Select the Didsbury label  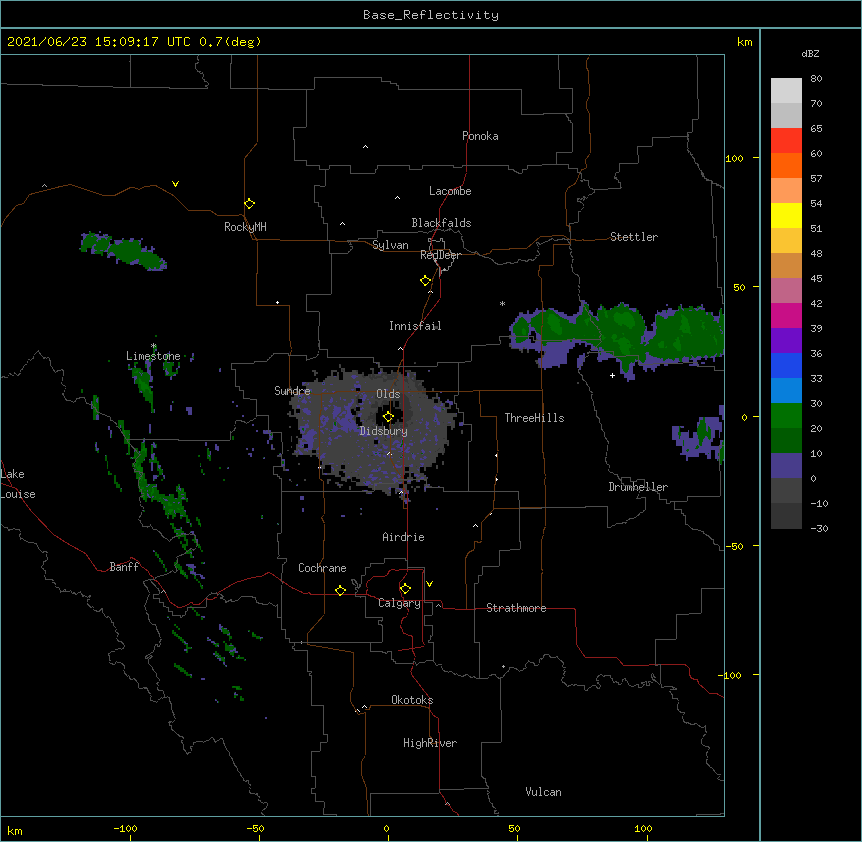pos(383,431)
